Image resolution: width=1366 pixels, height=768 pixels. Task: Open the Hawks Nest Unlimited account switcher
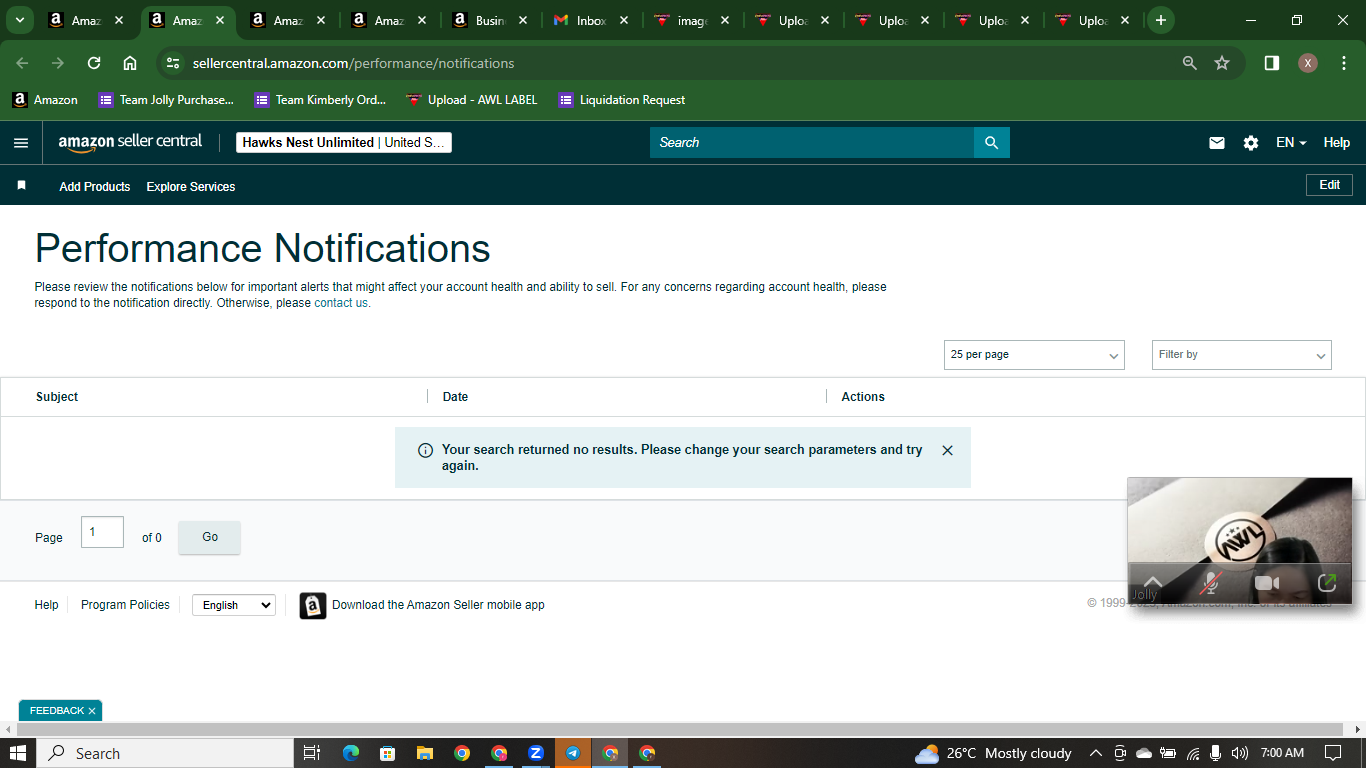click(x=344, y=143)
